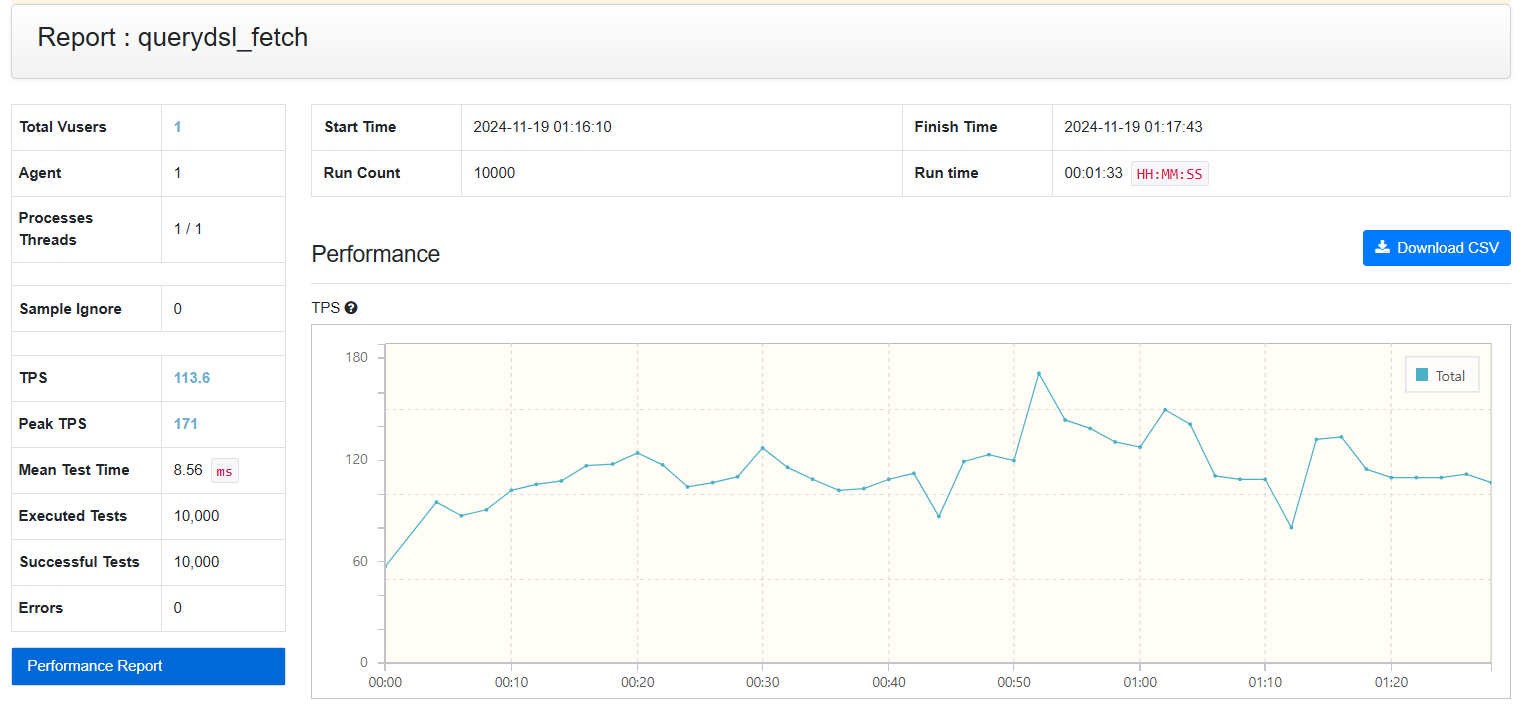Click the Run Count value 10000
This screenshot has height=715, width=1539.
(494, 173)
